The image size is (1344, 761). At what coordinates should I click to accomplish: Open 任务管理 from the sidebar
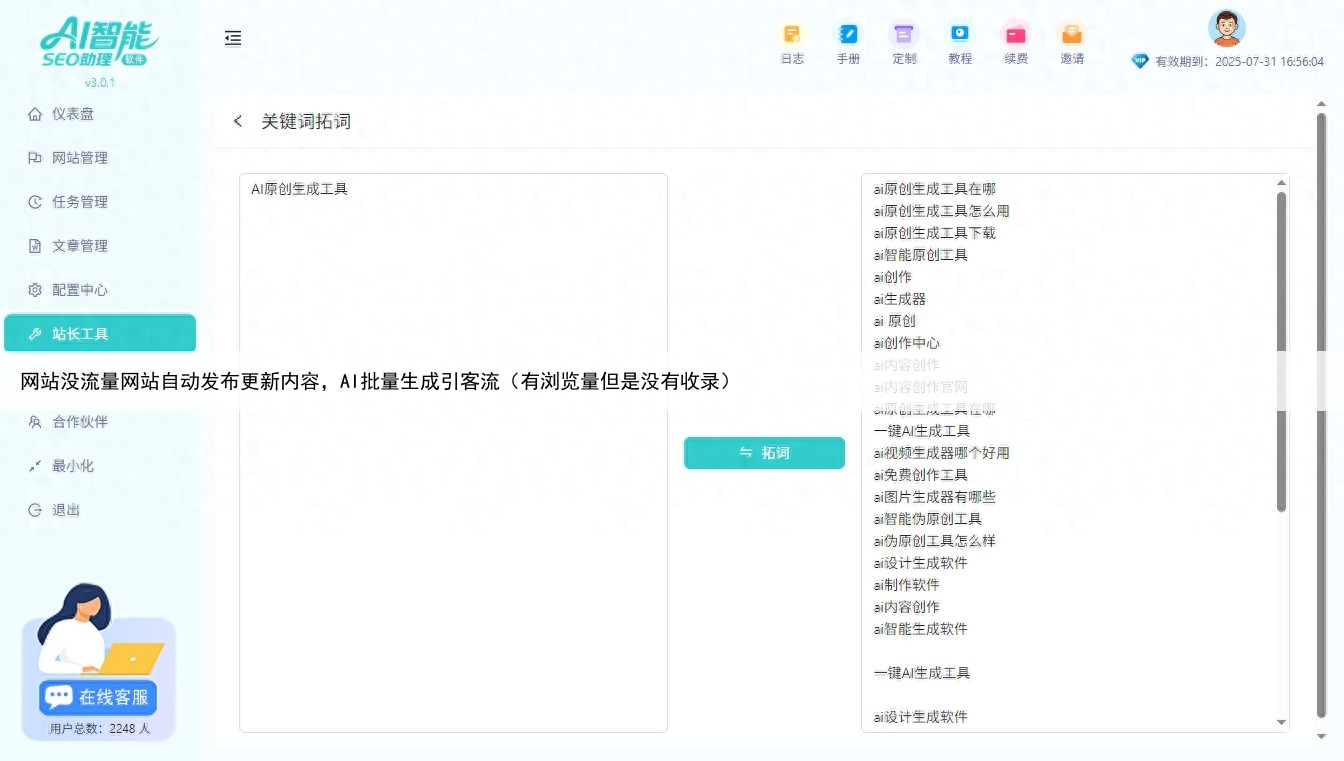pyautogui.click(x=78, y=201)
